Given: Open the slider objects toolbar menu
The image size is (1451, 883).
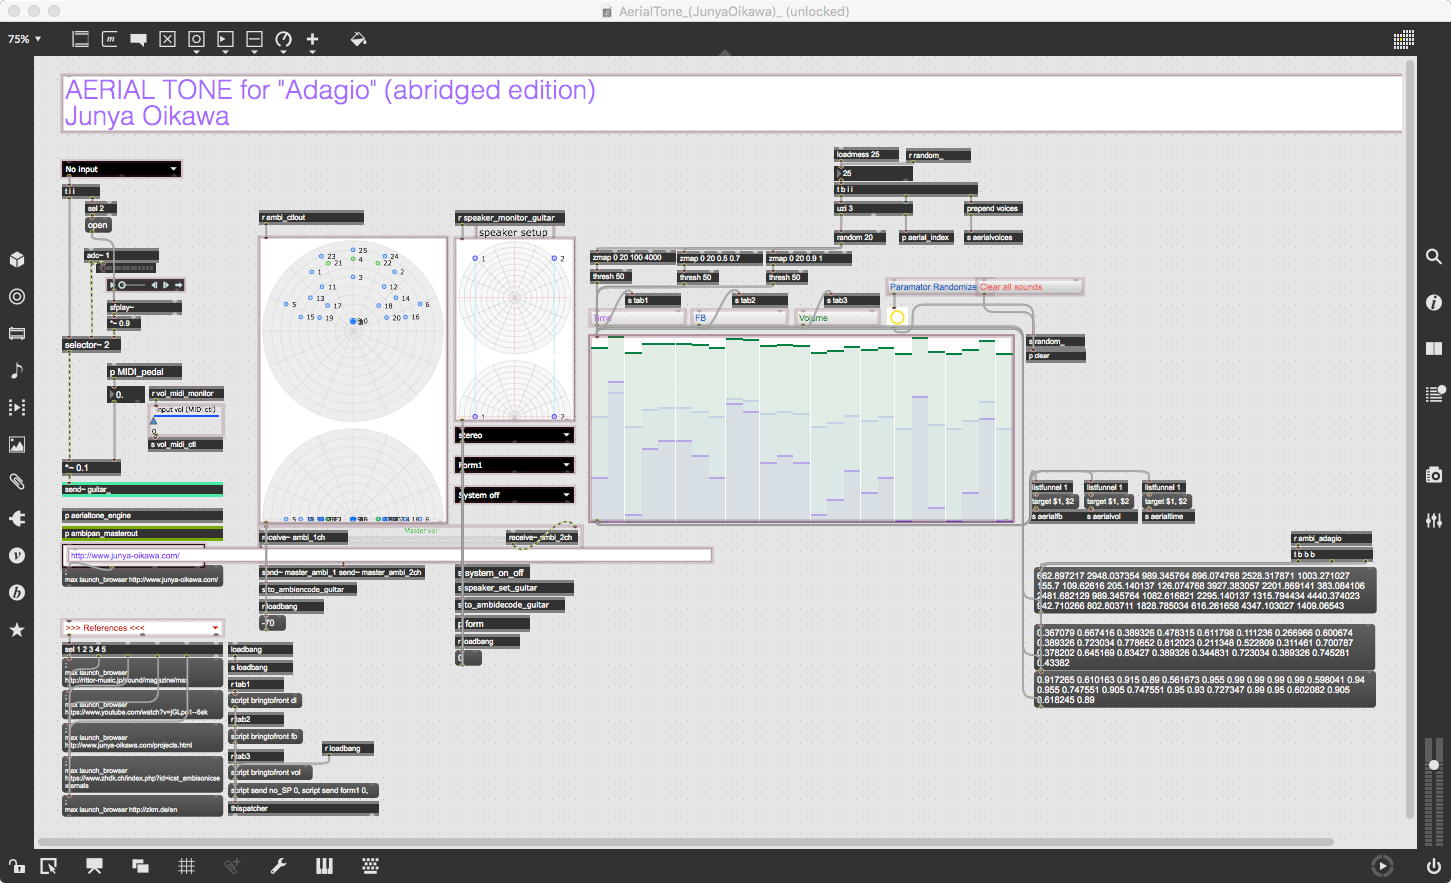Looking at the screenshot, I should coord(255,39).
